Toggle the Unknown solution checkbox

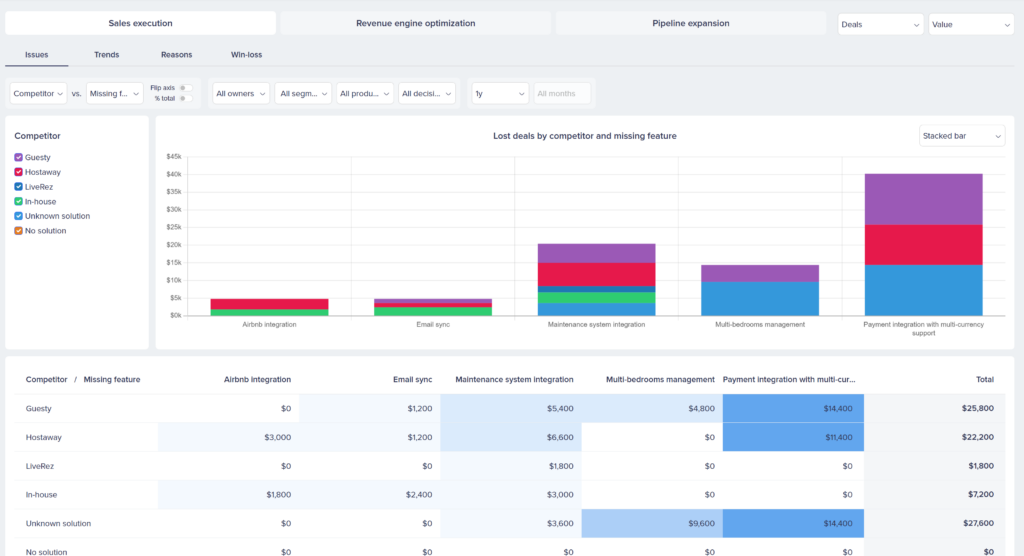tap(19, 216)
